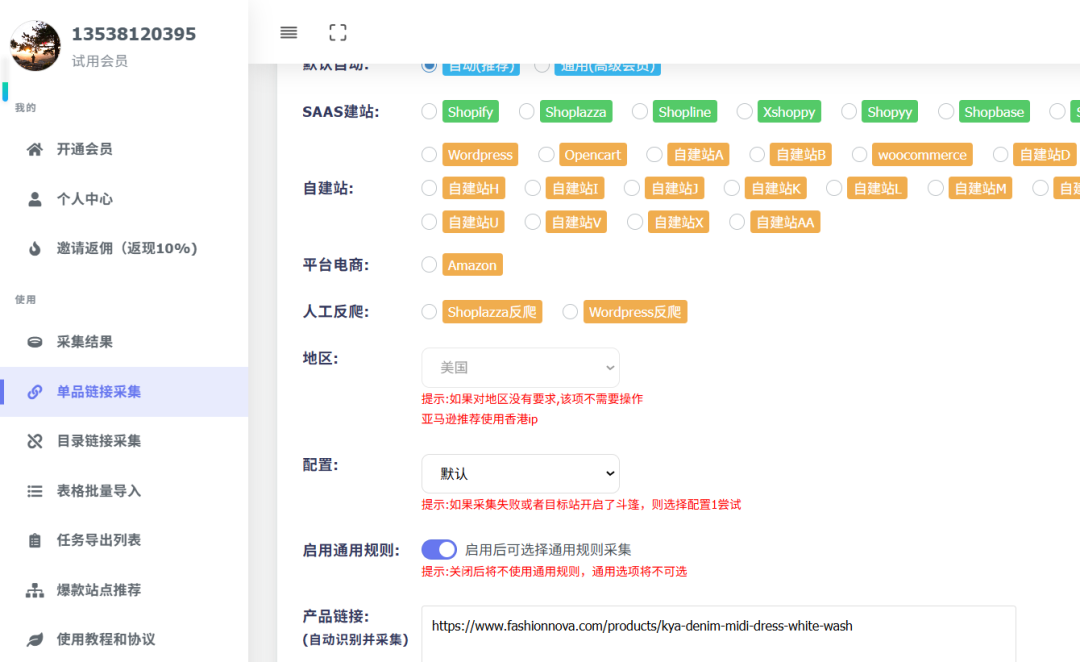Click the icon beside 任务导出列表

(35, 540)
